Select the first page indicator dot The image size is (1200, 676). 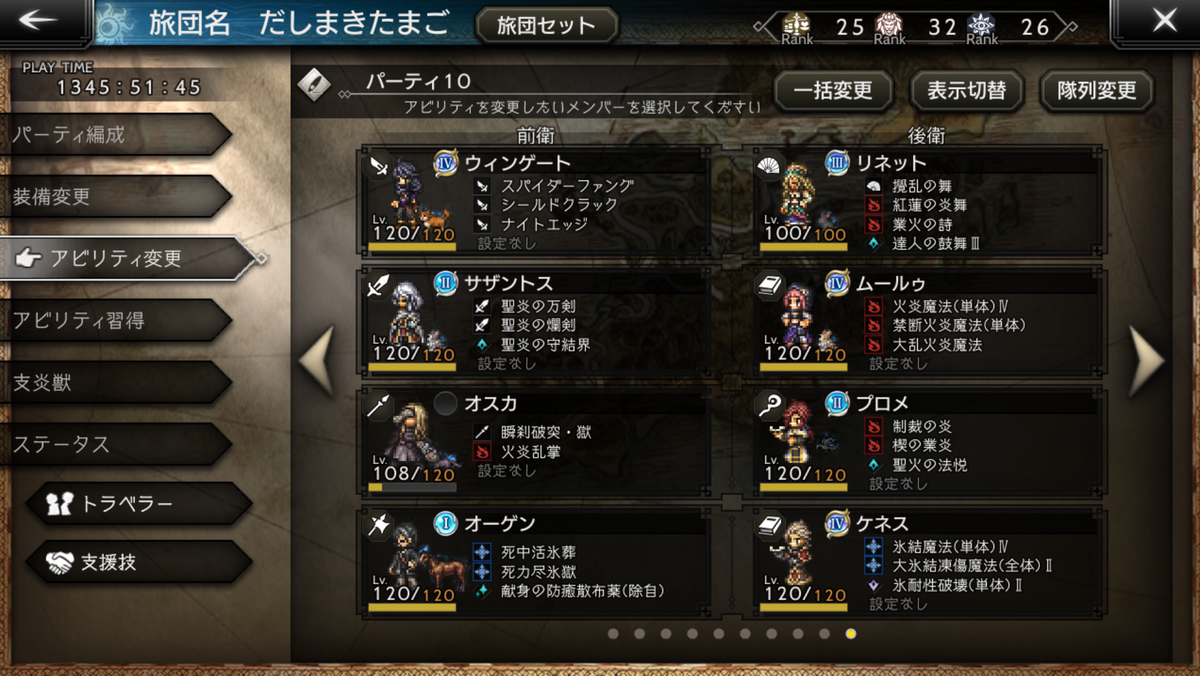(613, 633)
